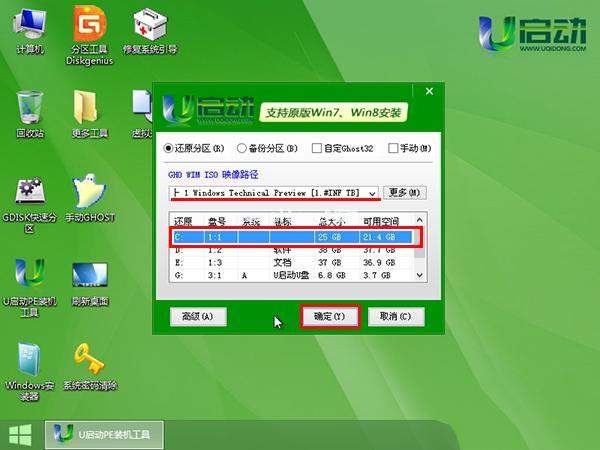Activate U启动PE装机工具 taskbar item
The height and width of the screenshot is (450, 600).
pyautogui.click(x=104, y=435)
